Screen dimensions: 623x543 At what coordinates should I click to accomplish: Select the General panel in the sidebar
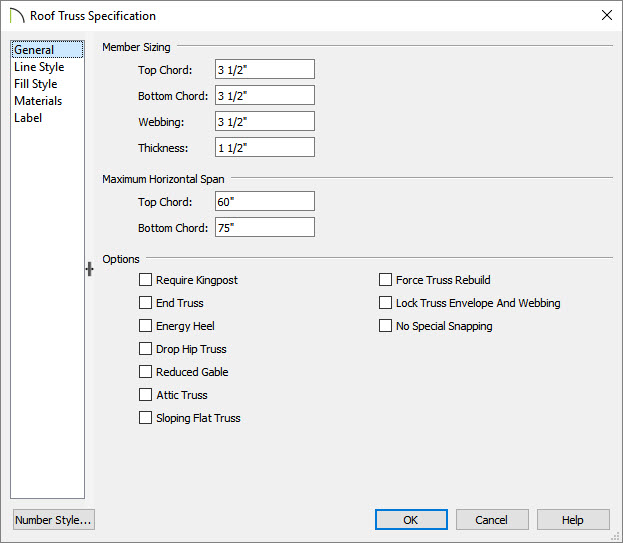pos(47,50)
